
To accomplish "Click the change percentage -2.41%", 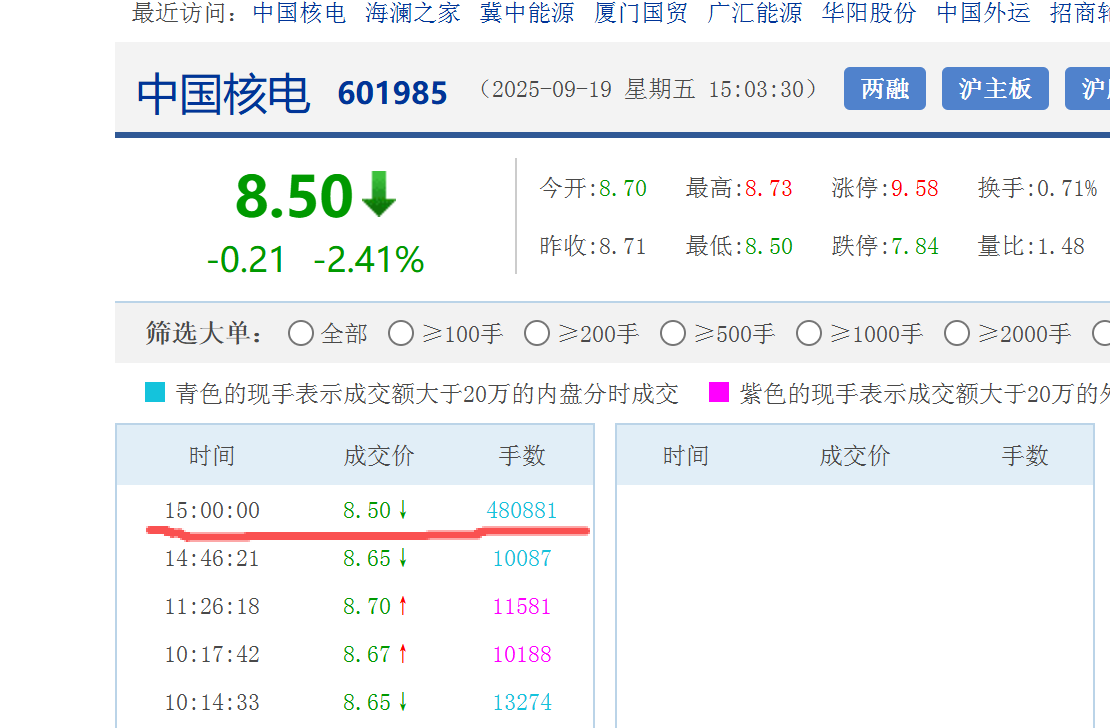I will pos(369,259).
